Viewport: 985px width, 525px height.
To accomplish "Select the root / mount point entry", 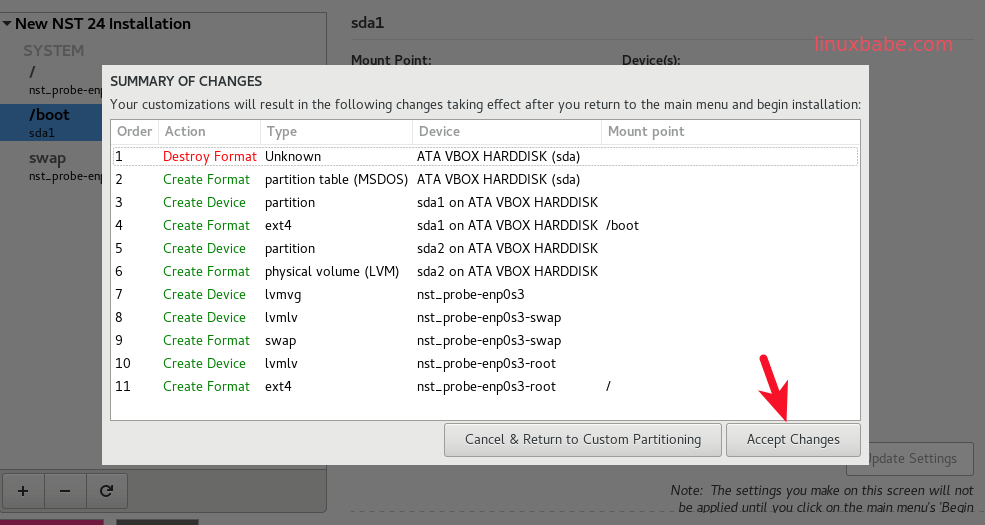I will pos(50,79).
